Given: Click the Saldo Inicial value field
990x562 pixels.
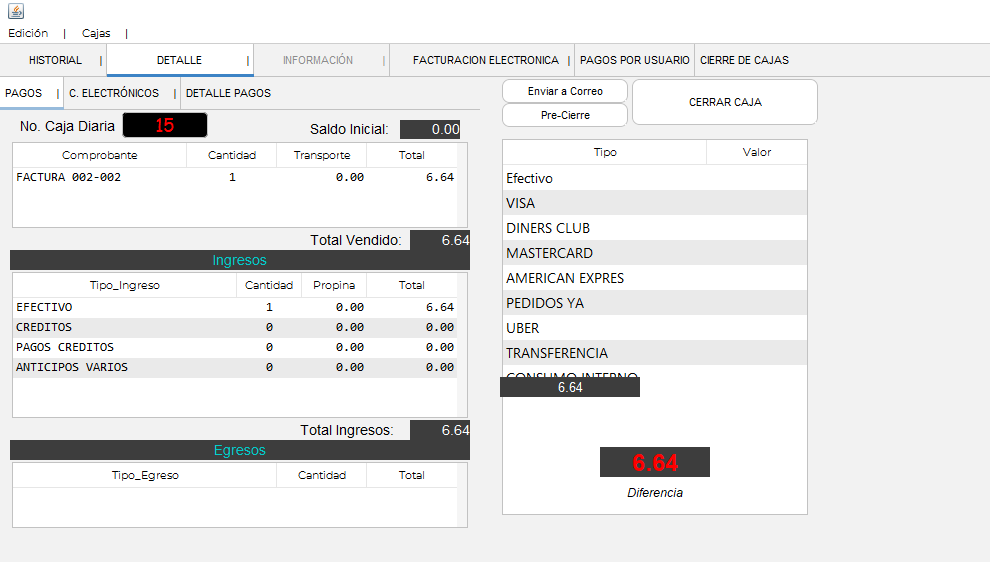Looking at the screenshot, I should tap(430, 129).
